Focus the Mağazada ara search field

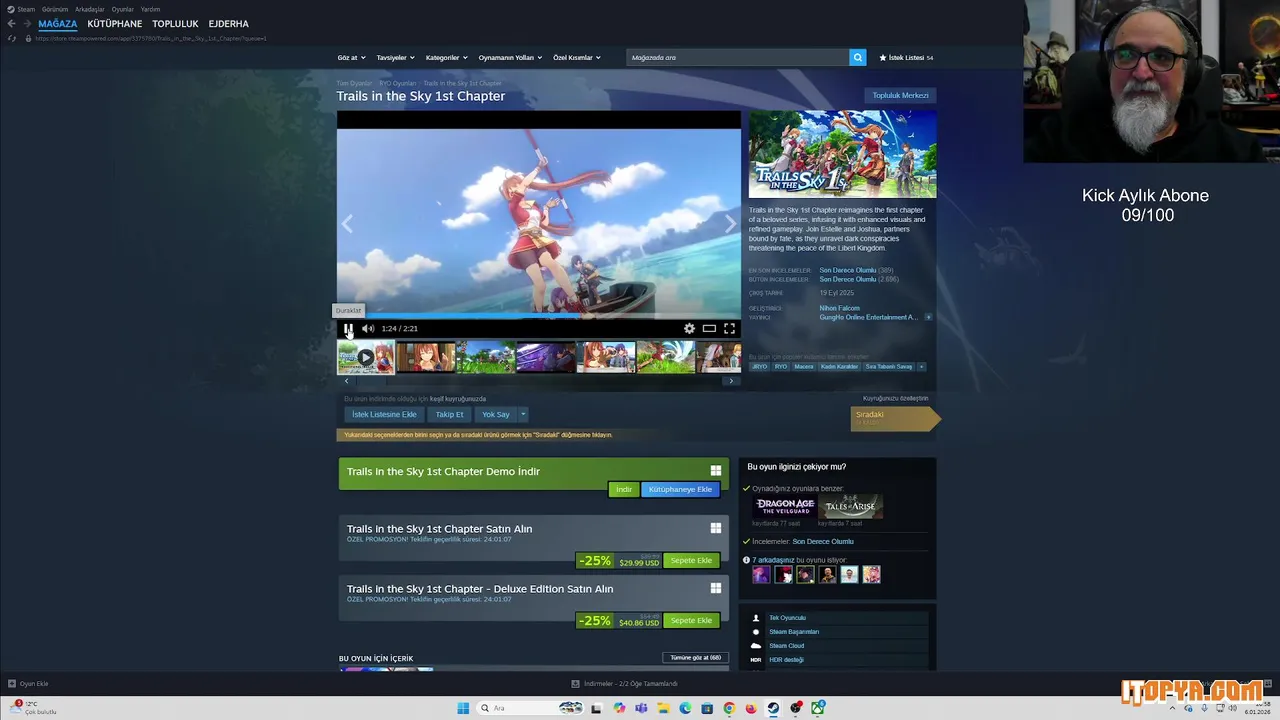(738, 58)
